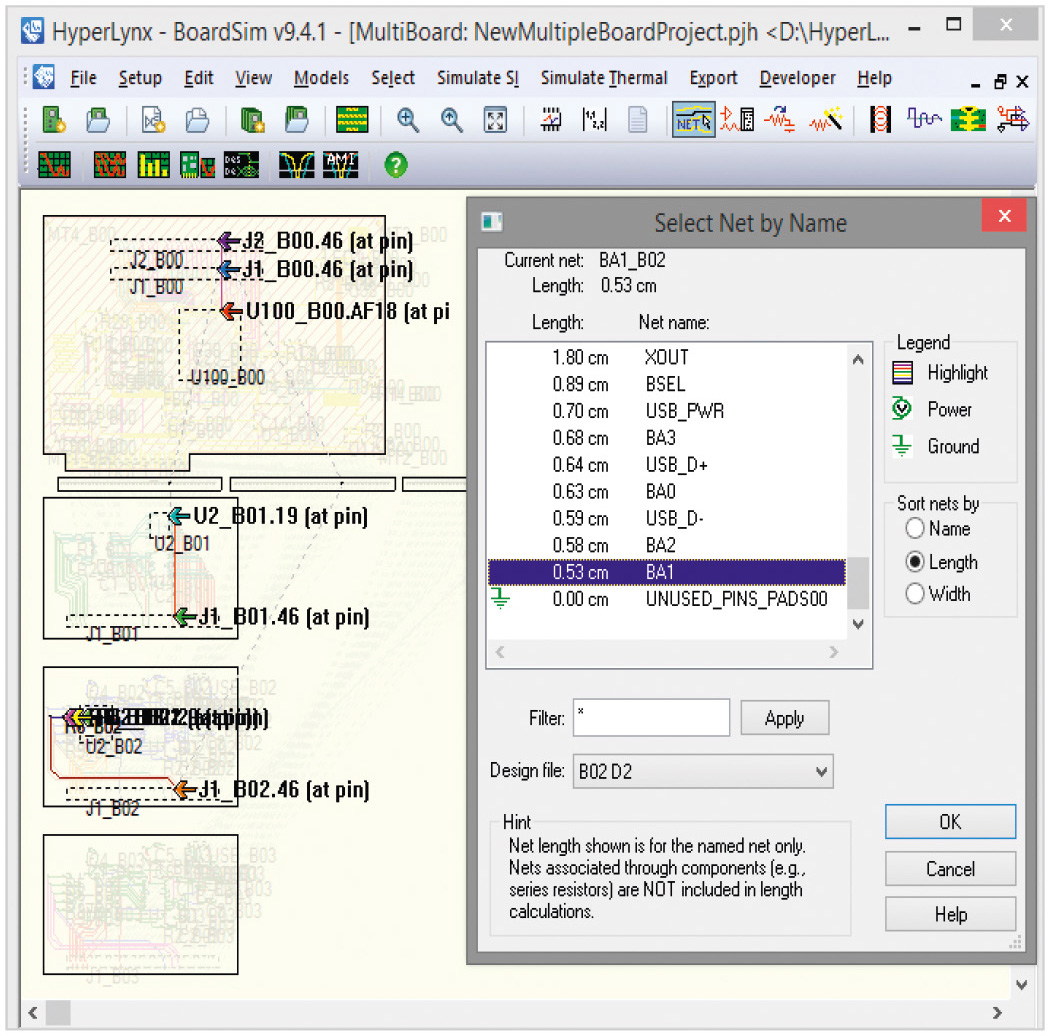Click the Open MultiBoard Project icon
The width and height of the screenshot is (1051, 1036).
click(296, 121)
